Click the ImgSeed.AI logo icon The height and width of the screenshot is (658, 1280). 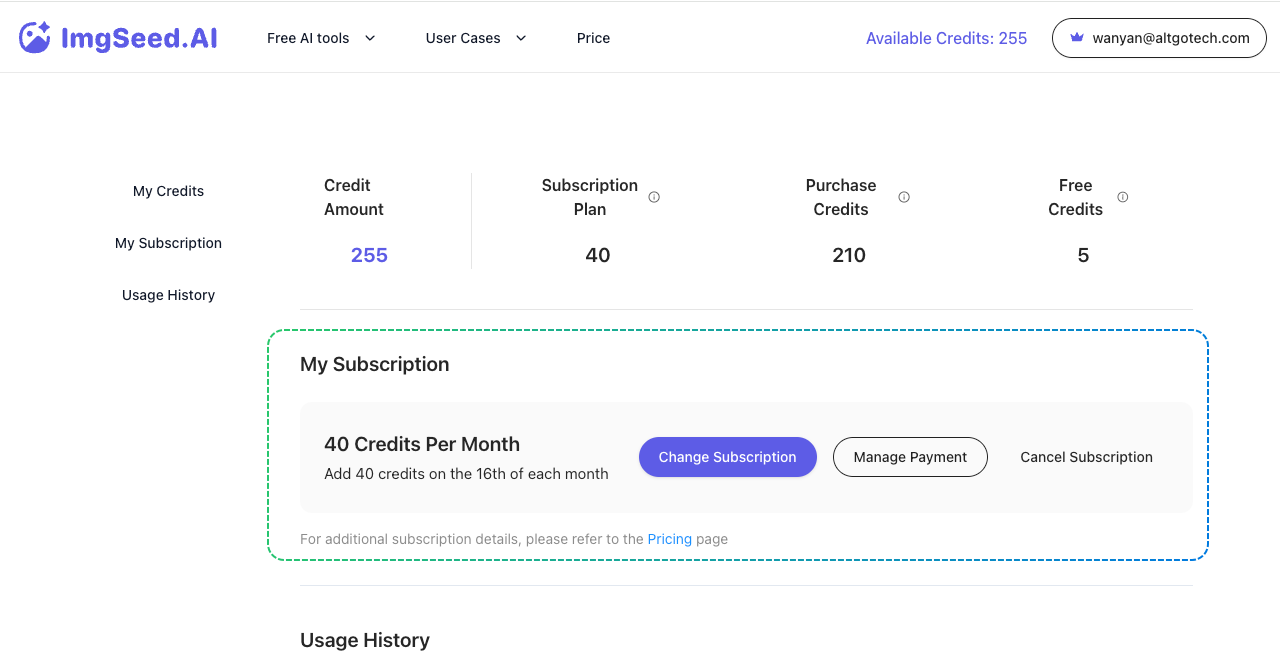point(35,38)
